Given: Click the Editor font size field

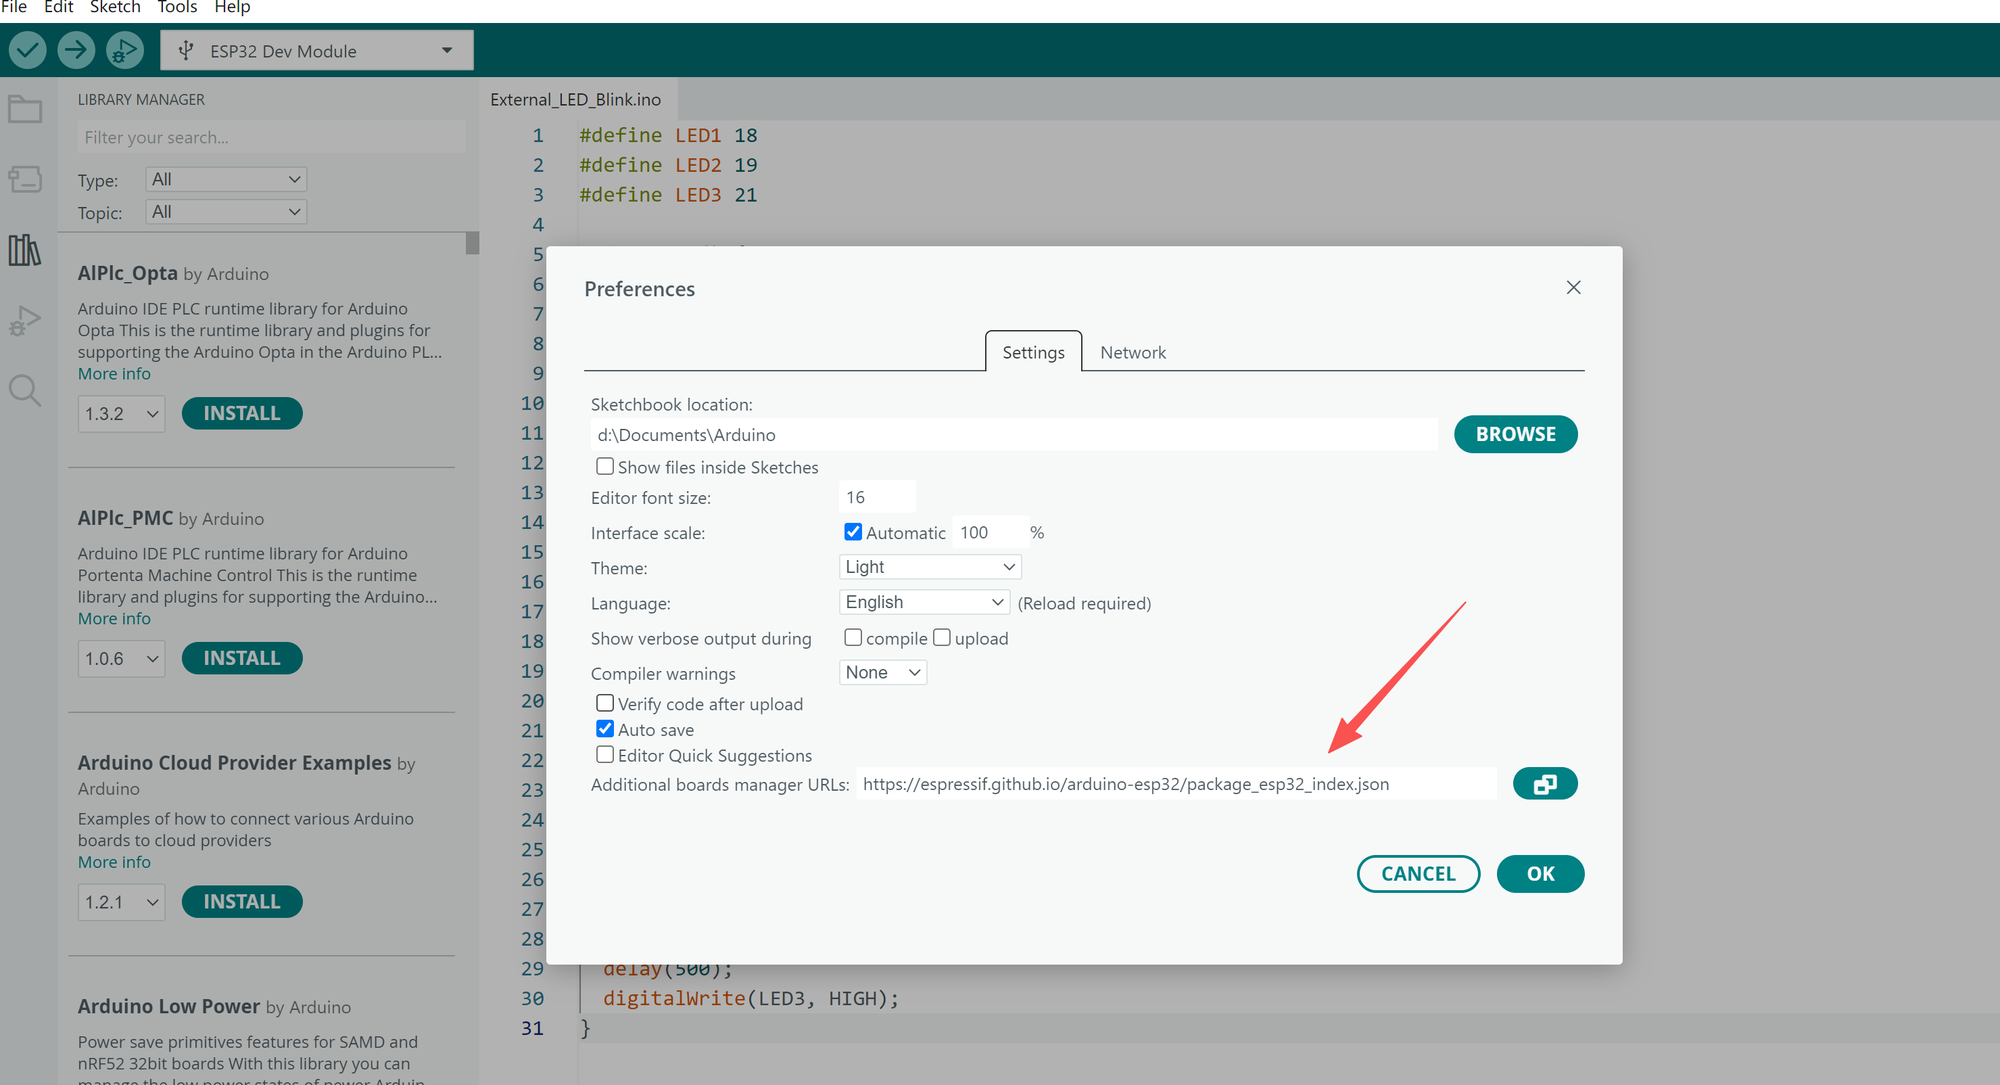Looking at the screenshot, I should click(x=877, y=497).
